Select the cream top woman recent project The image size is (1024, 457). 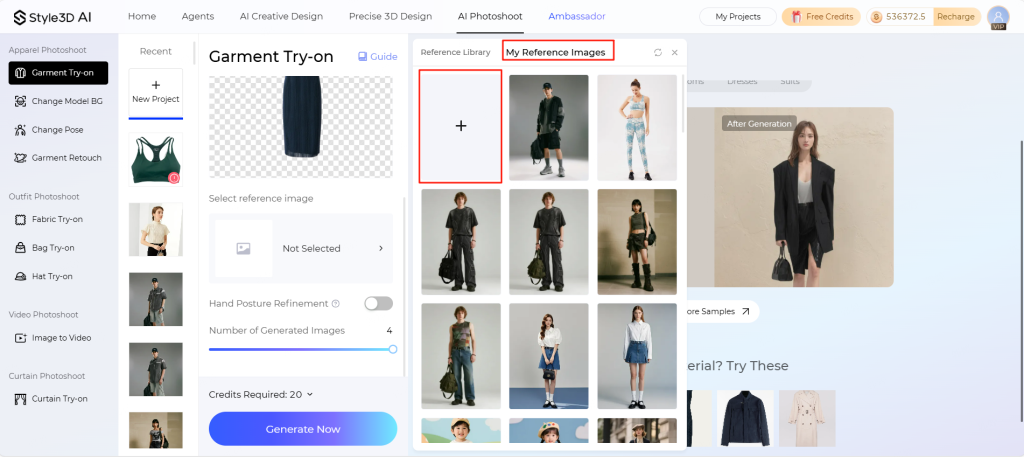pos(155,230)
